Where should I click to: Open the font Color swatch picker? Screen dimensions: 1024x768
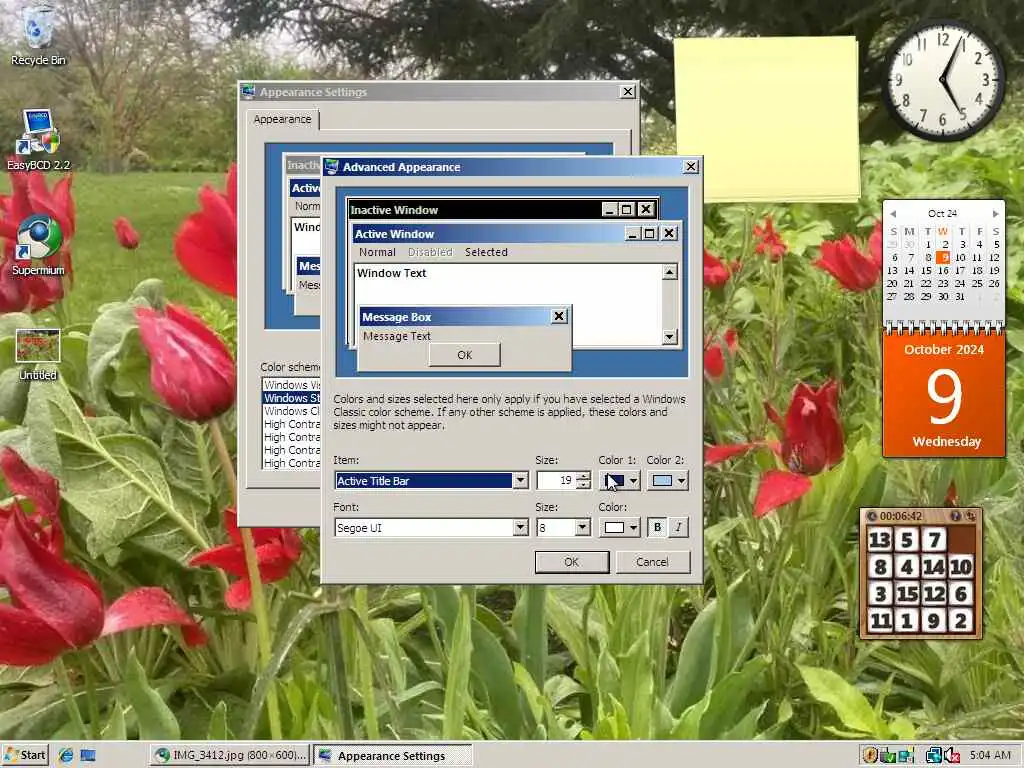(619, 528)
